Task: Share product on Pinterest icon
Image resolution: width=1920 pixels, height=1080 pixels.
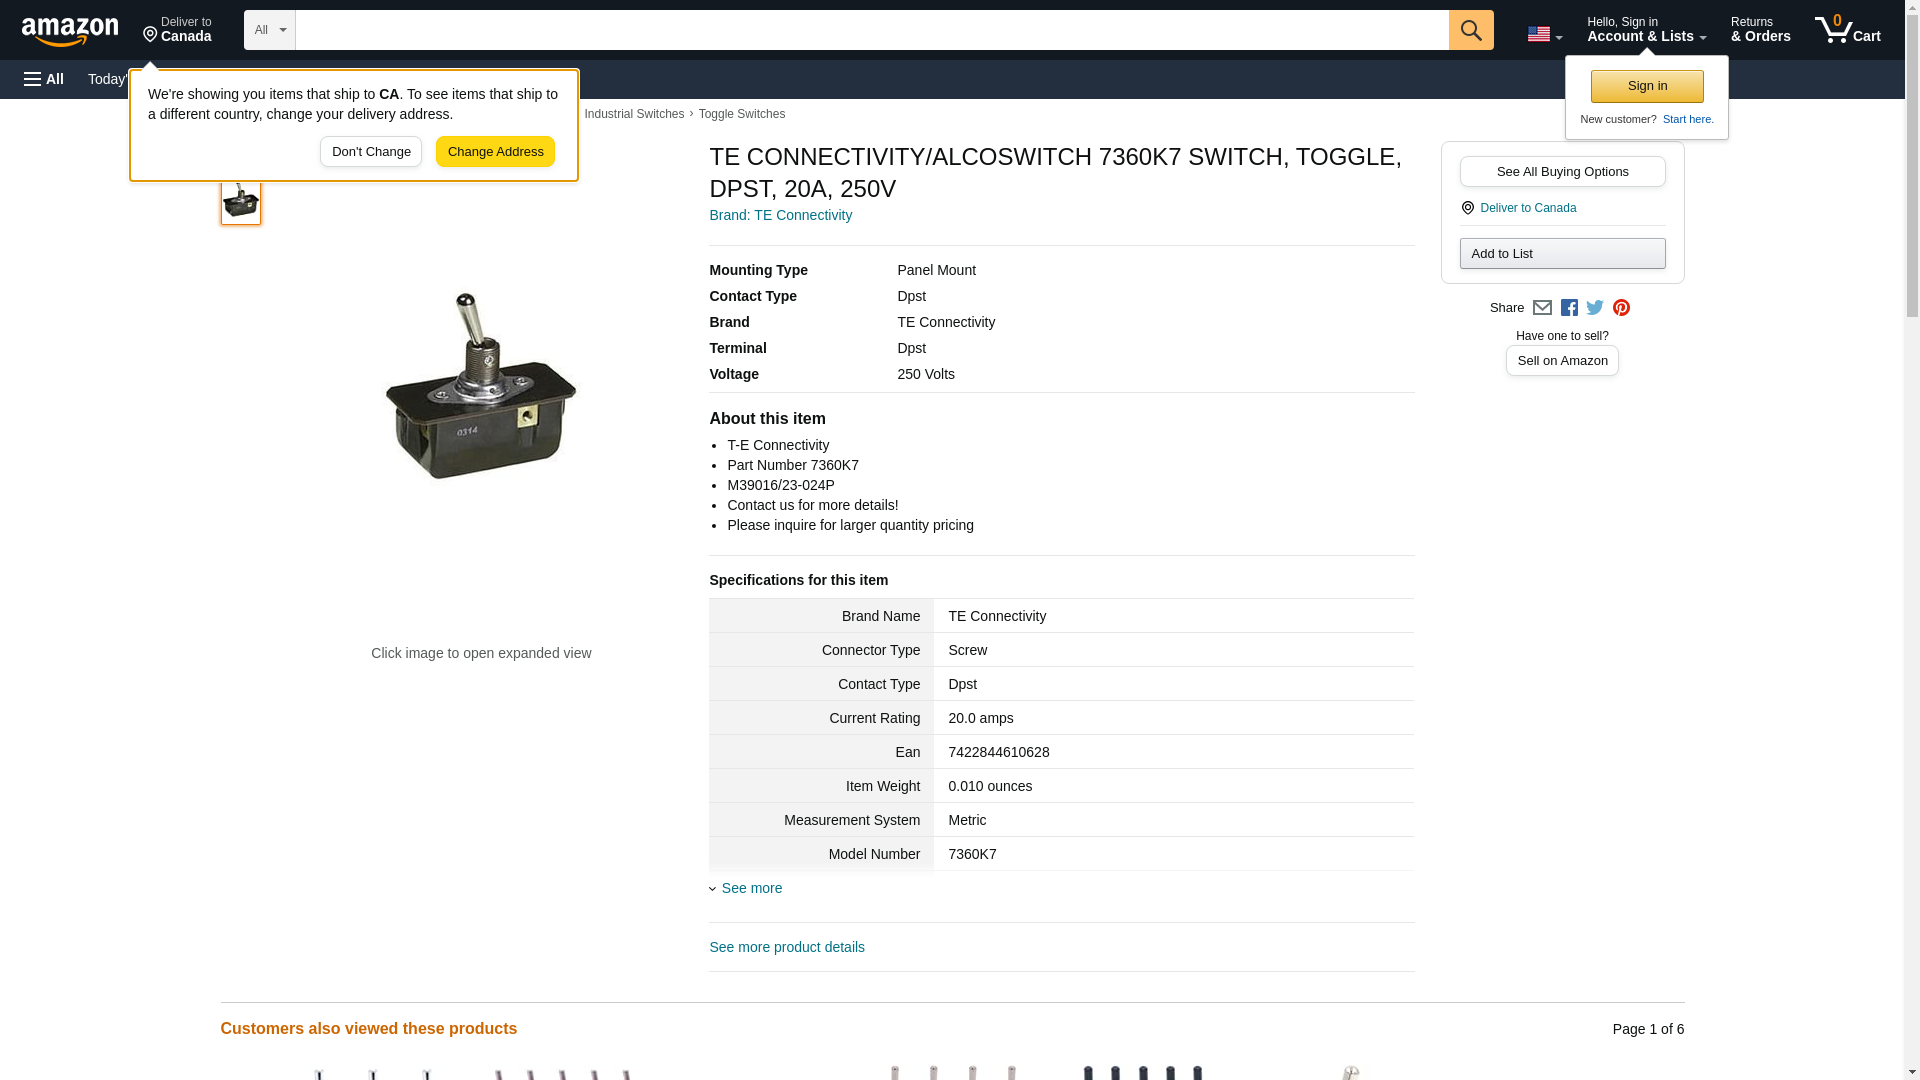Action: [1621, 308]
